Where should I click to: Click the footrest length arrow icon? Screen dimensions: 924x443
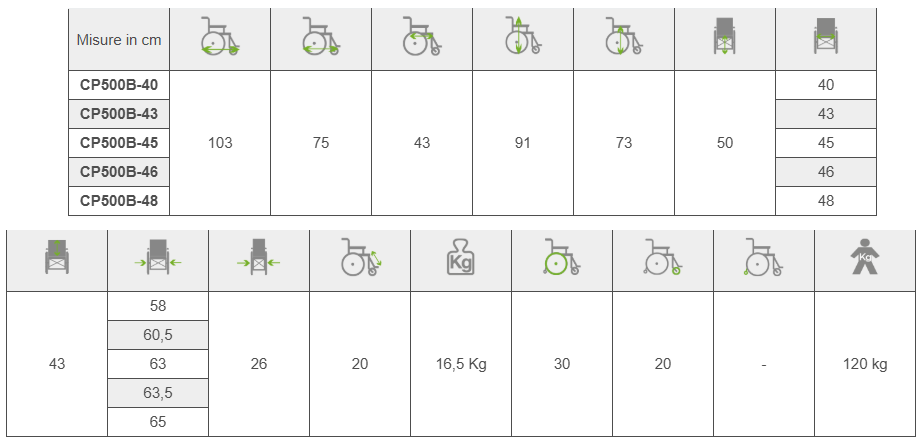(361, 259)
